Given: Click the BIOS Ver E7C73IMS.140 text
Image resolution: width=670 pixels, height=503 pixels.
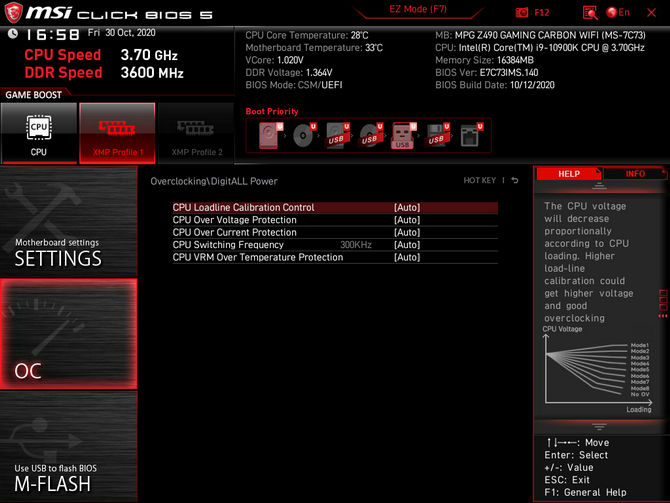Looking at the screenshot, I should 487,73.
